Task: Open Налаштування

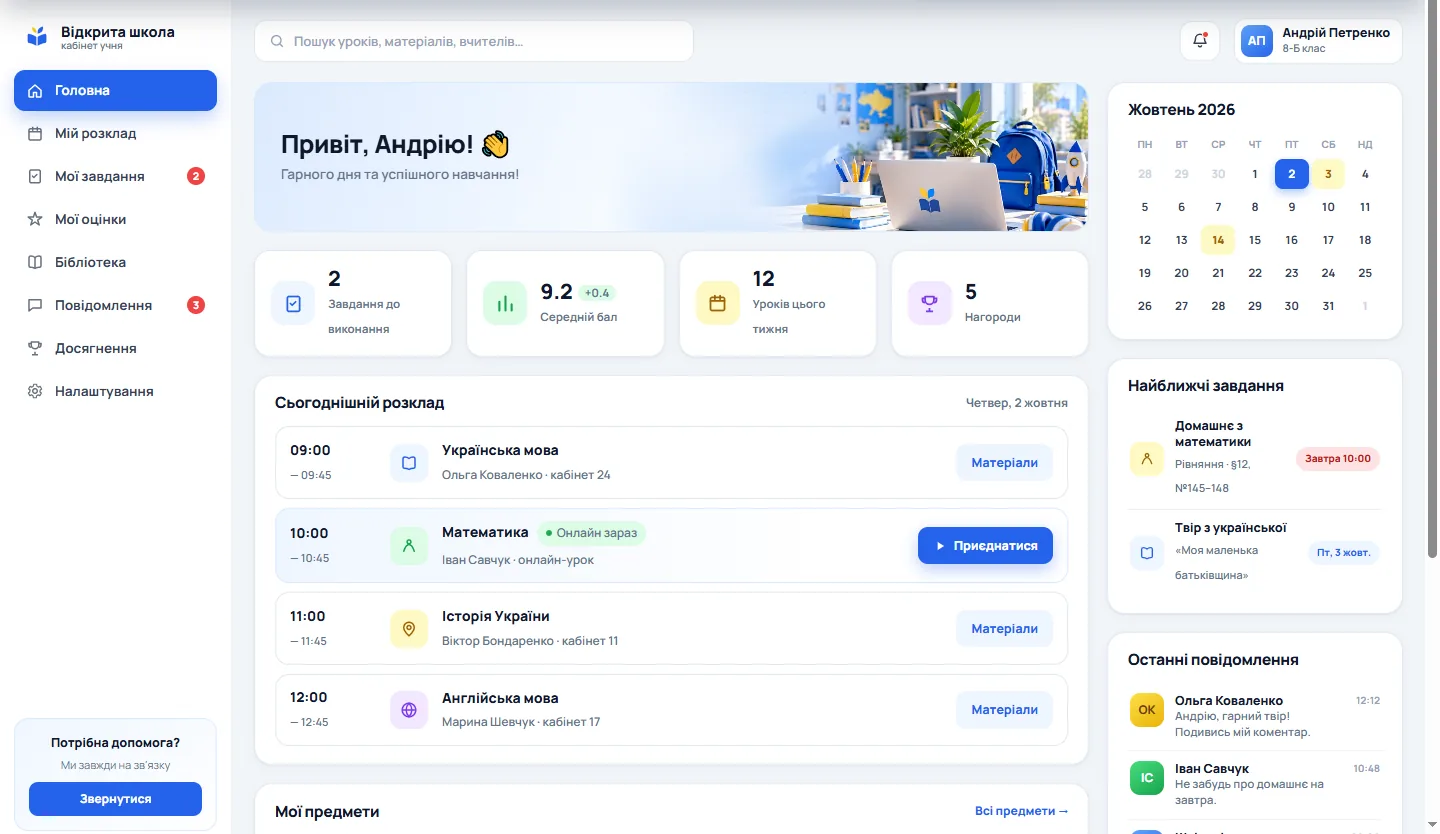Action: point(115,391)
